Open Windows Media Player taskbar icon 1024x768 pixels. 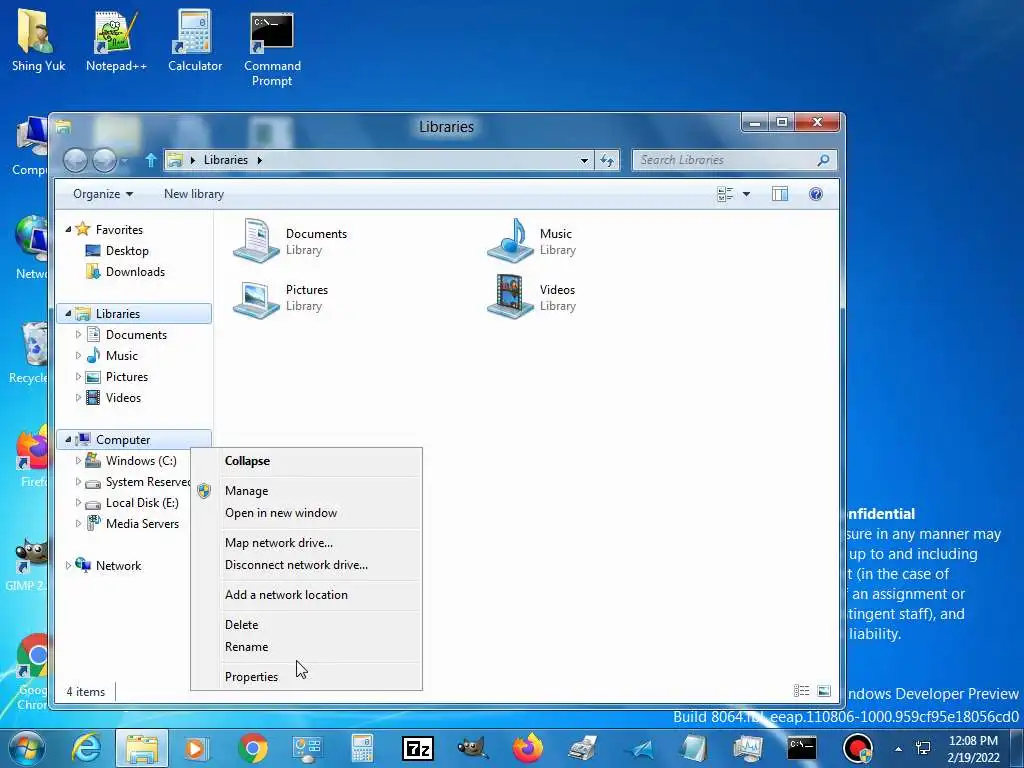197,748
